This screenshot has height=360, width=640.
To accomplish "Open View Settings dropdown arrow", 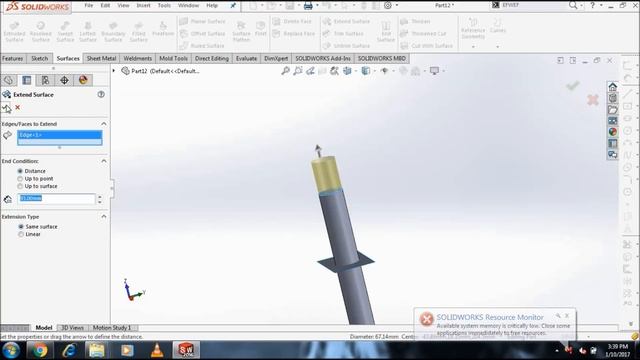I will coord(443,71).
